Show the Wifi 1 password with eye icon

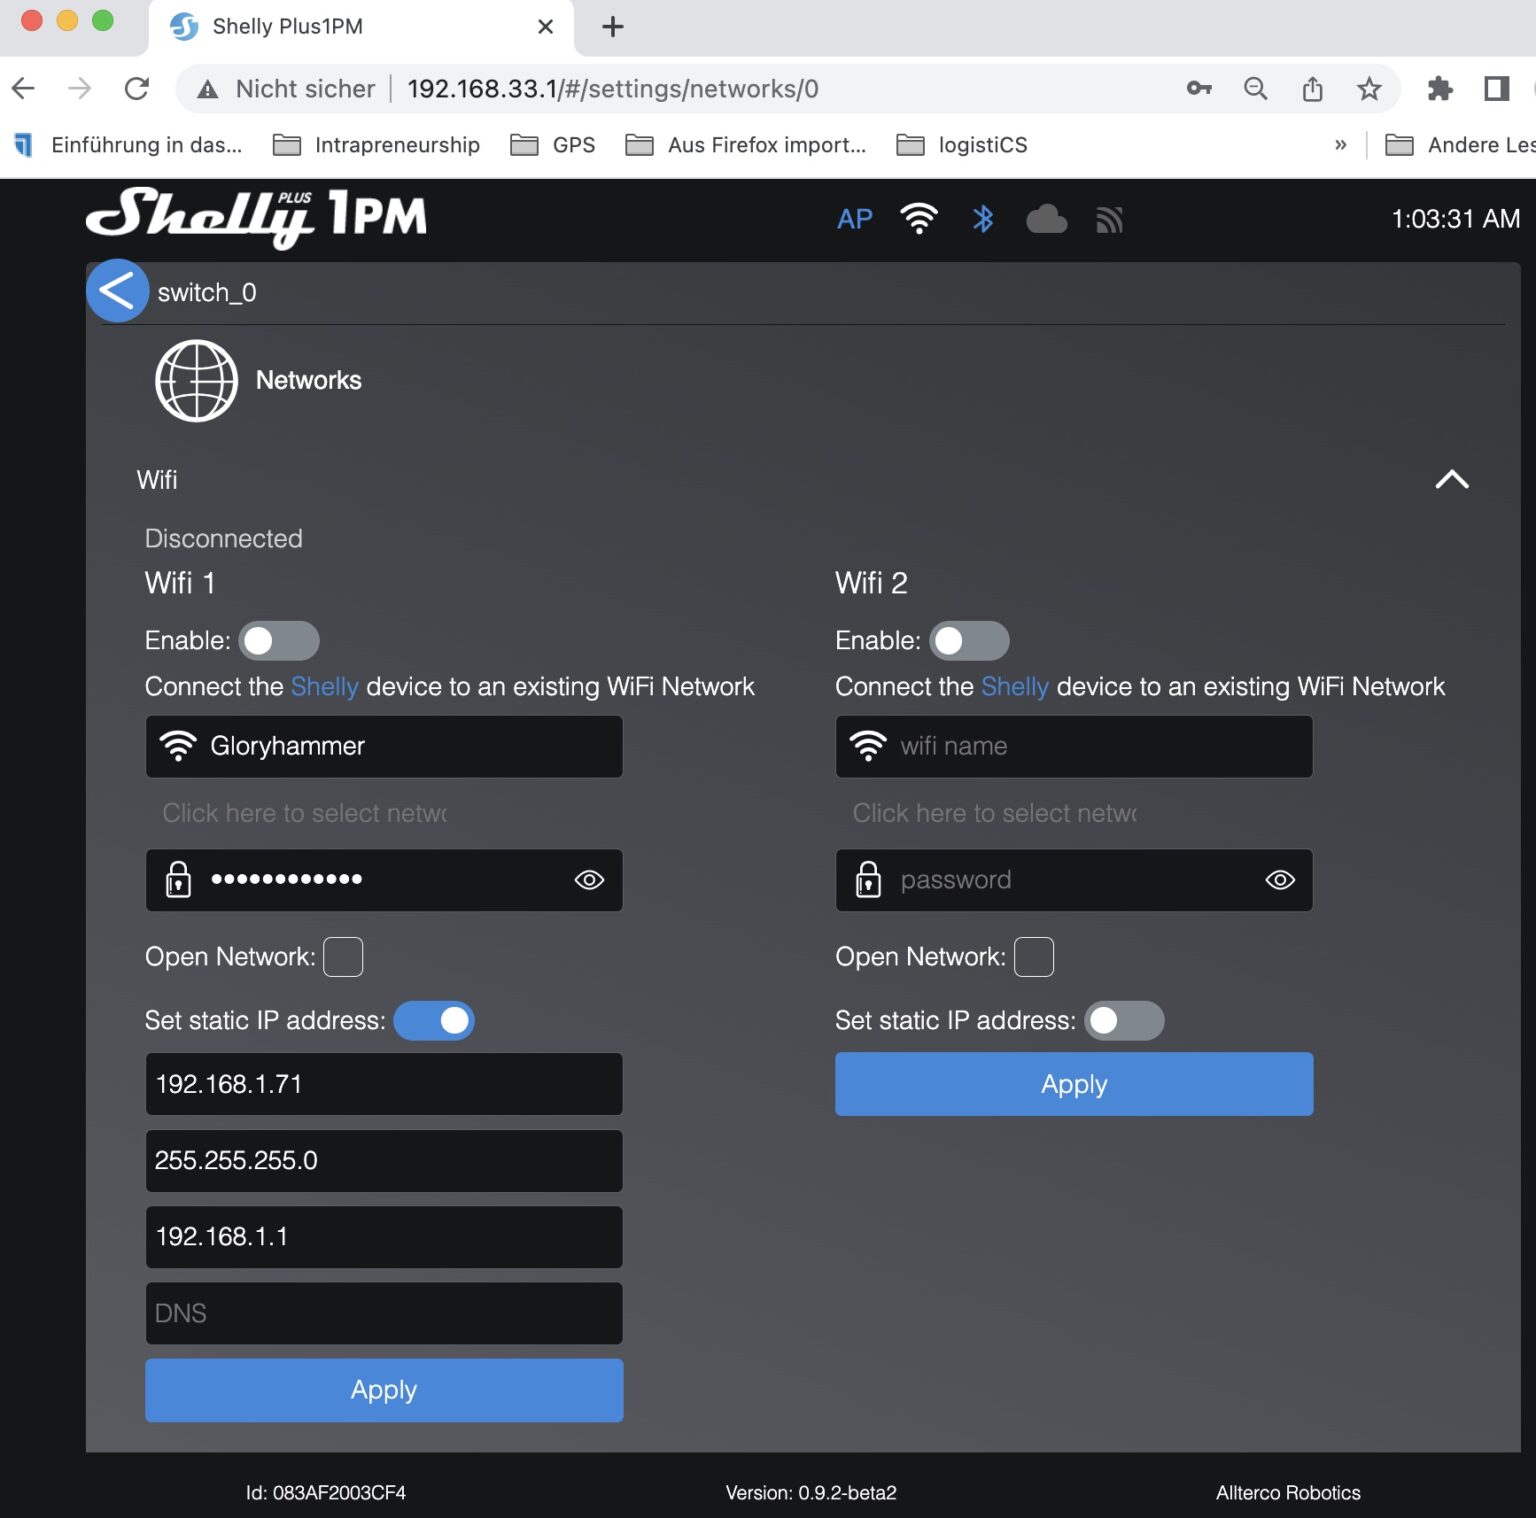589,880
